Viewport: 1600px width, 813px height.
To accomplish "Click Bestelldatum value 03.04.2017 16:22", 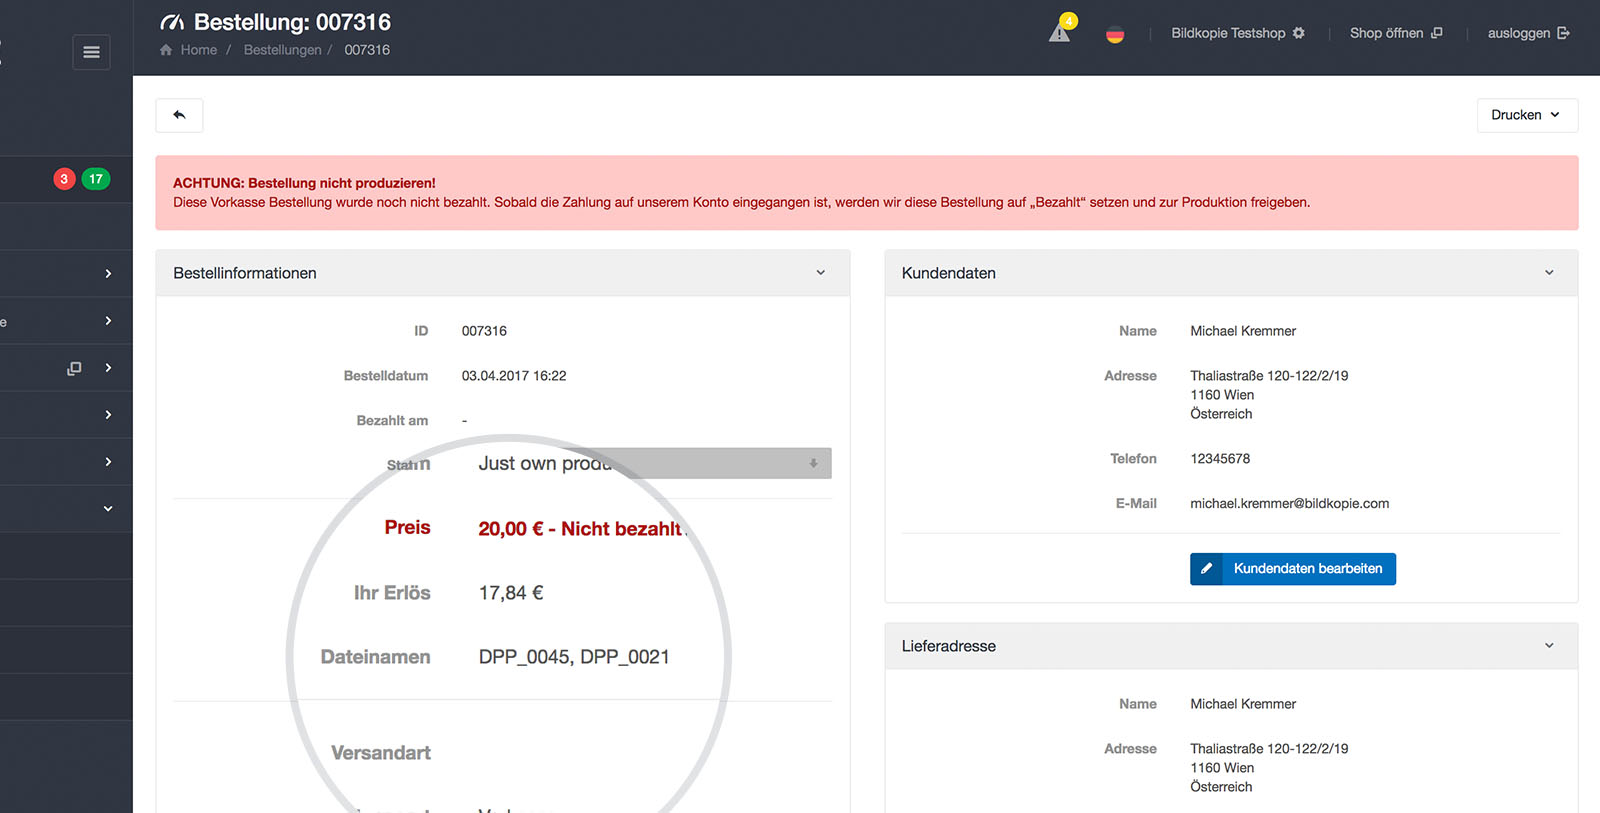I will click(514, 376).
